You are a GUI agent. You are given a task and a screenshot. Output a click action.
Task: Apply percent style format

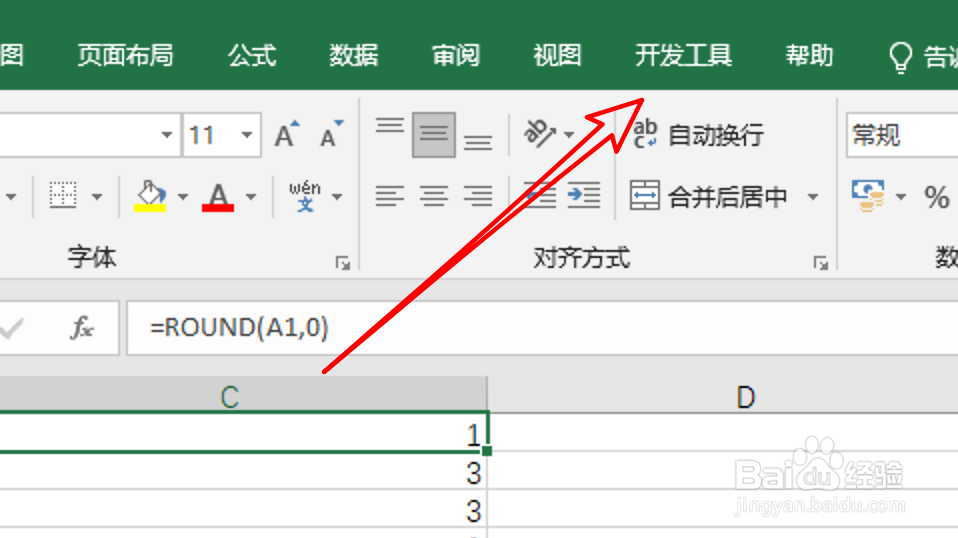(937, 197)
